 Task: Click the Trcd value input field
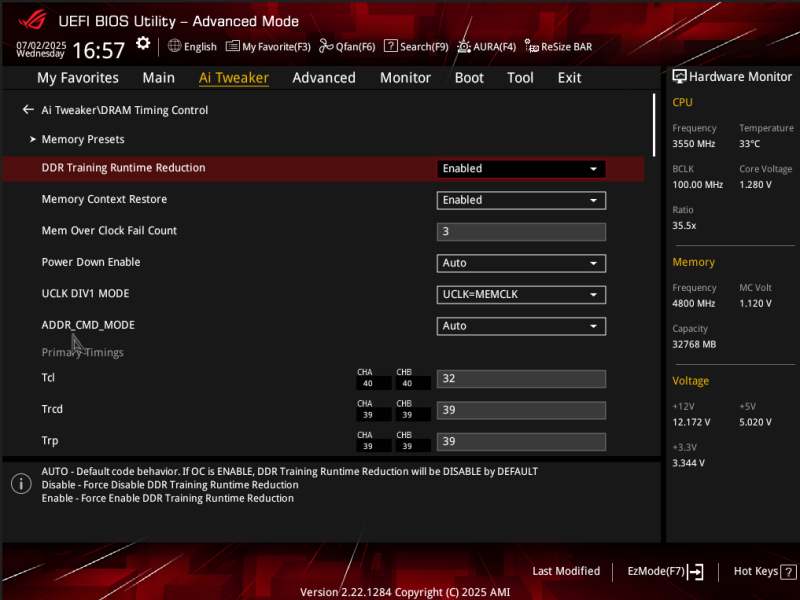521,411
